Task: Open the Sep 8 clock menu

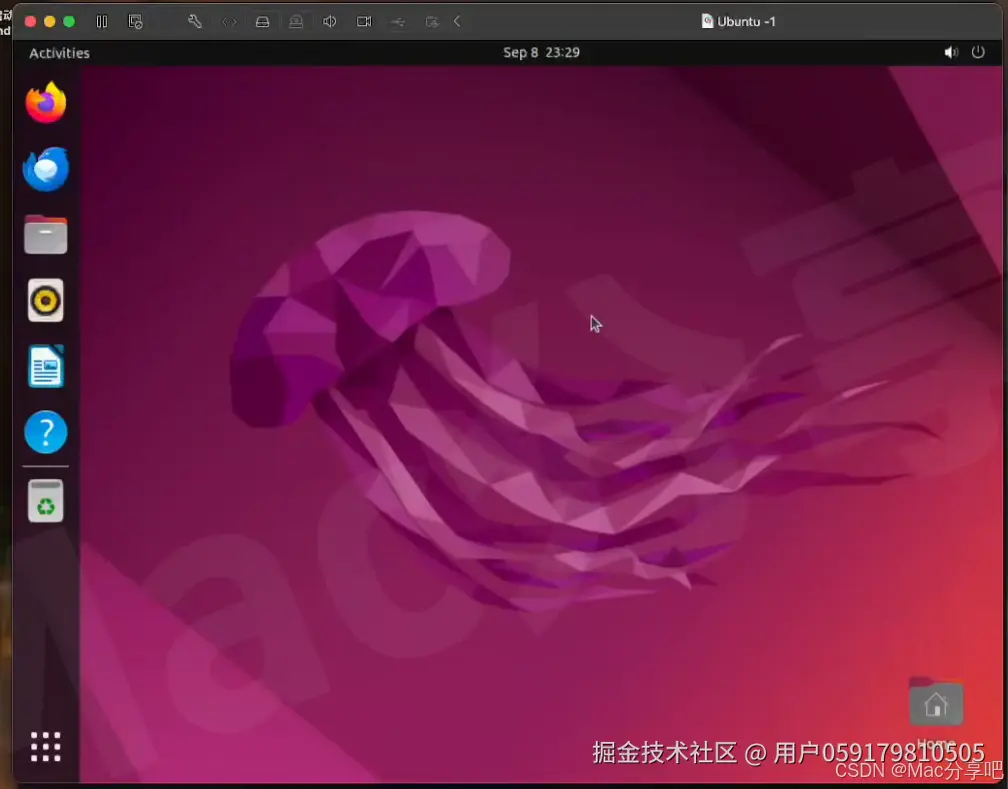Action: tap(542, 52)
